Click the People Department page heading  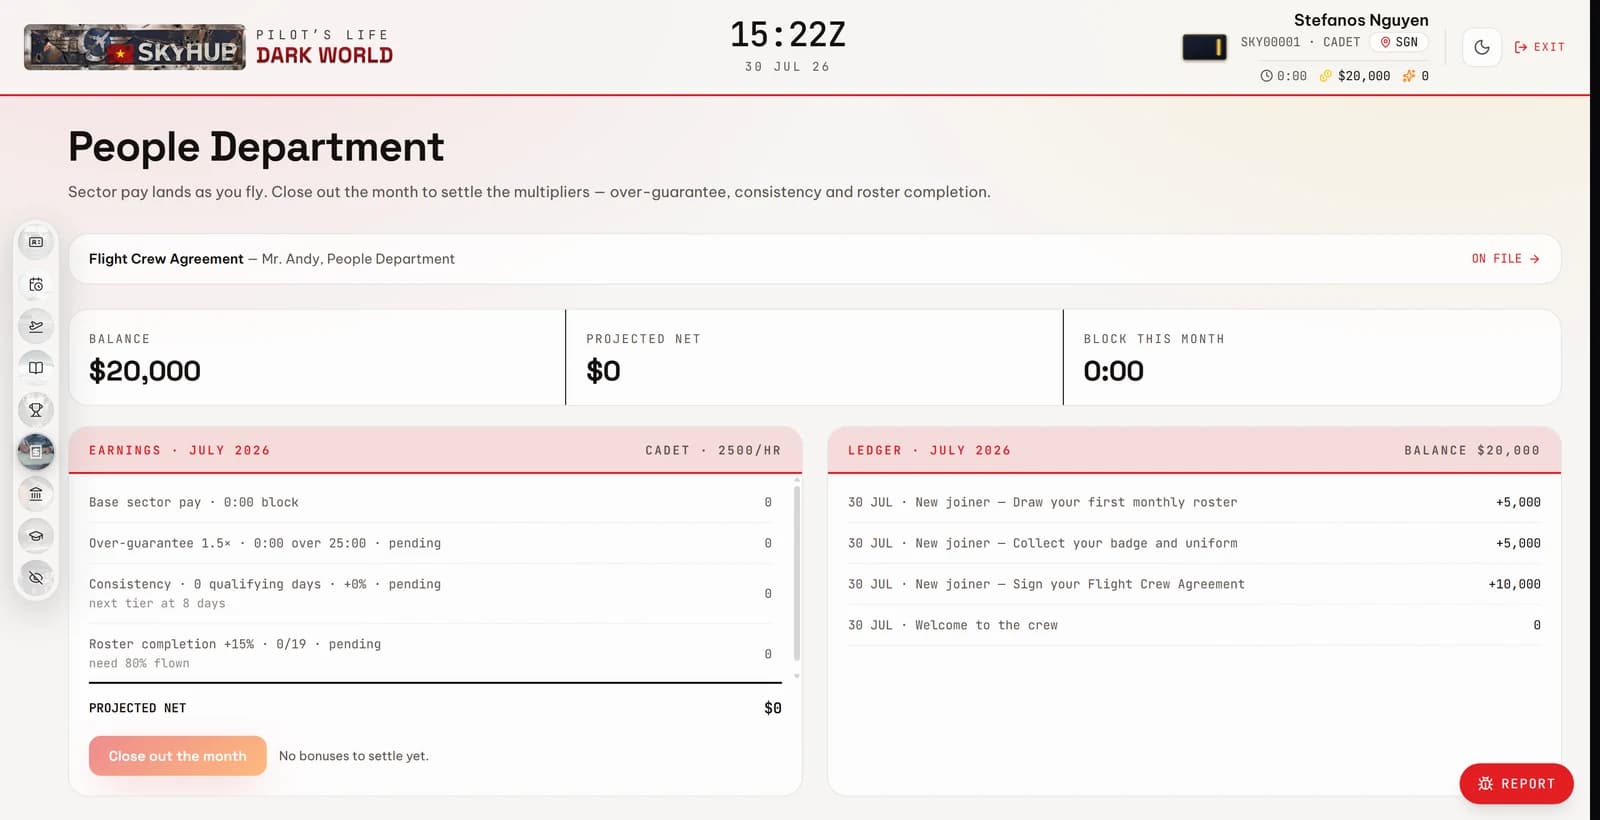(256, 147)
